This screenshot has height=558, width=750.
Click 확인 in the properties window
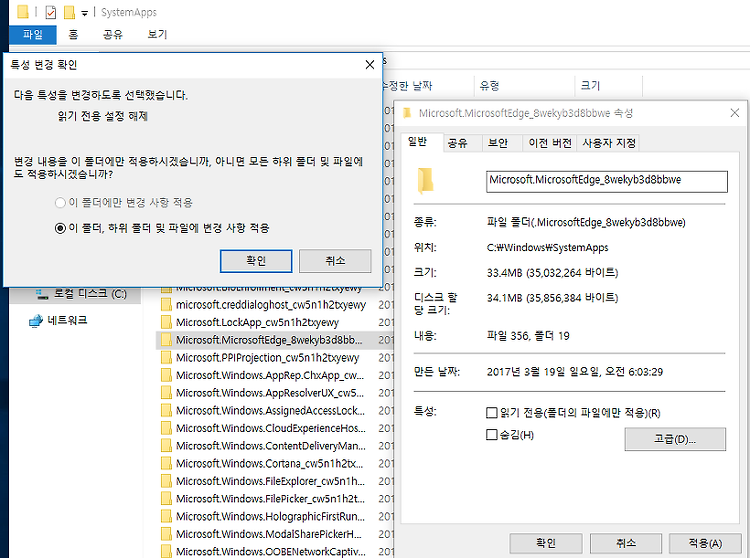pyautogui.click(x=546, y=543)
